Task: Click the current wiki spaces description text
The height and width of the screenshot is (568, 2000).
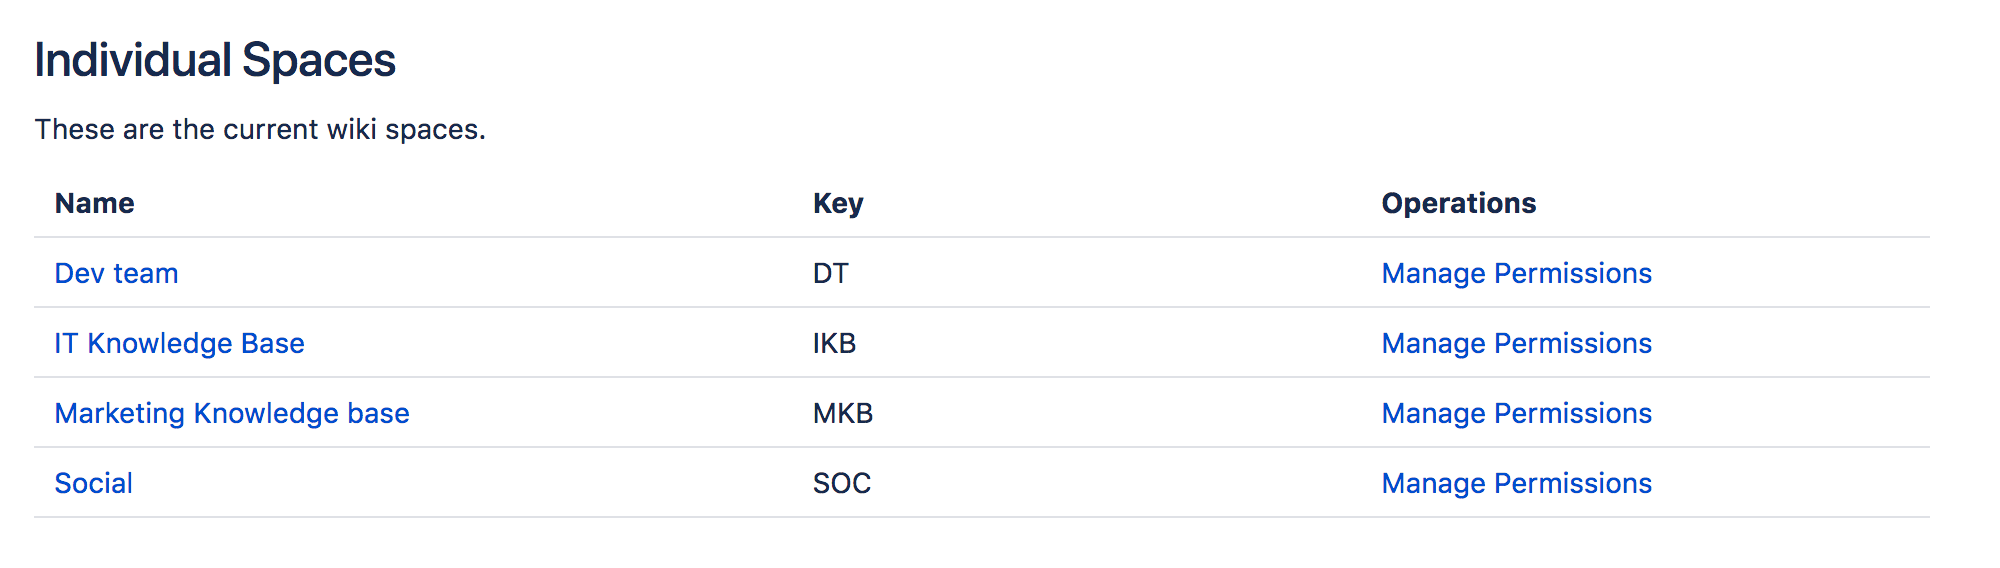Action: coord(260,130)
